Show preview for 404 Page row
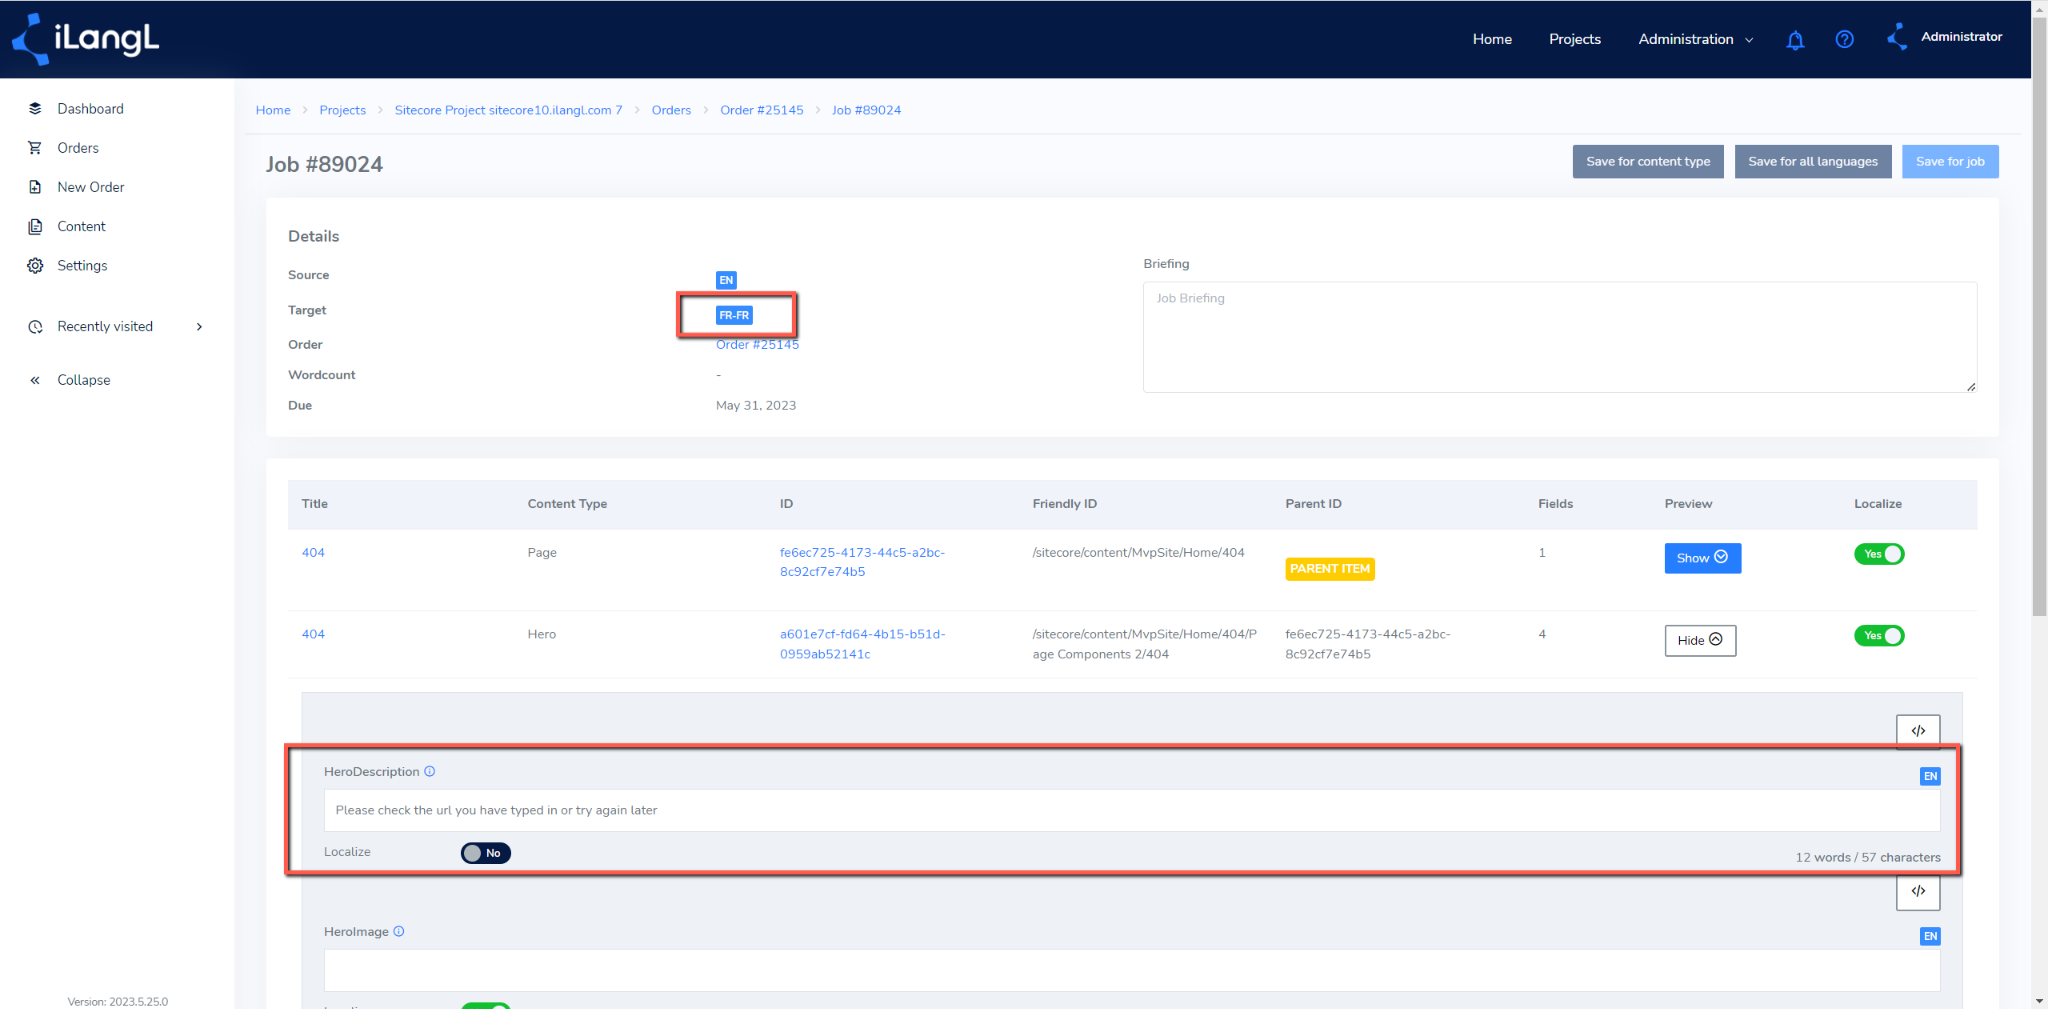The width and height of the screenshot is (2048, 1009). tap(1703, 558)
